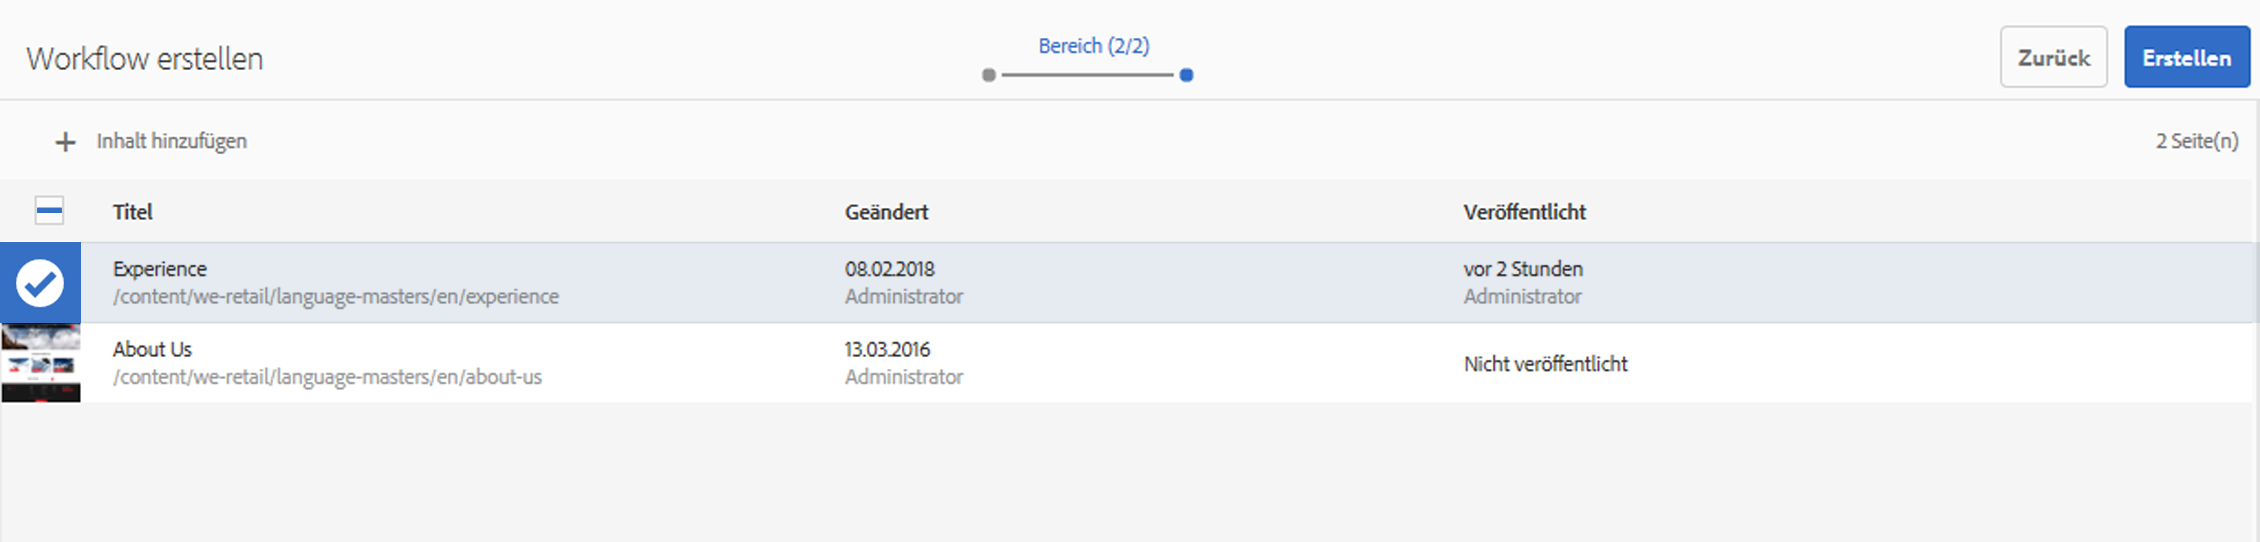Click the plus icon to add content
Screen dimensions: 2260x542
[65, 142]
